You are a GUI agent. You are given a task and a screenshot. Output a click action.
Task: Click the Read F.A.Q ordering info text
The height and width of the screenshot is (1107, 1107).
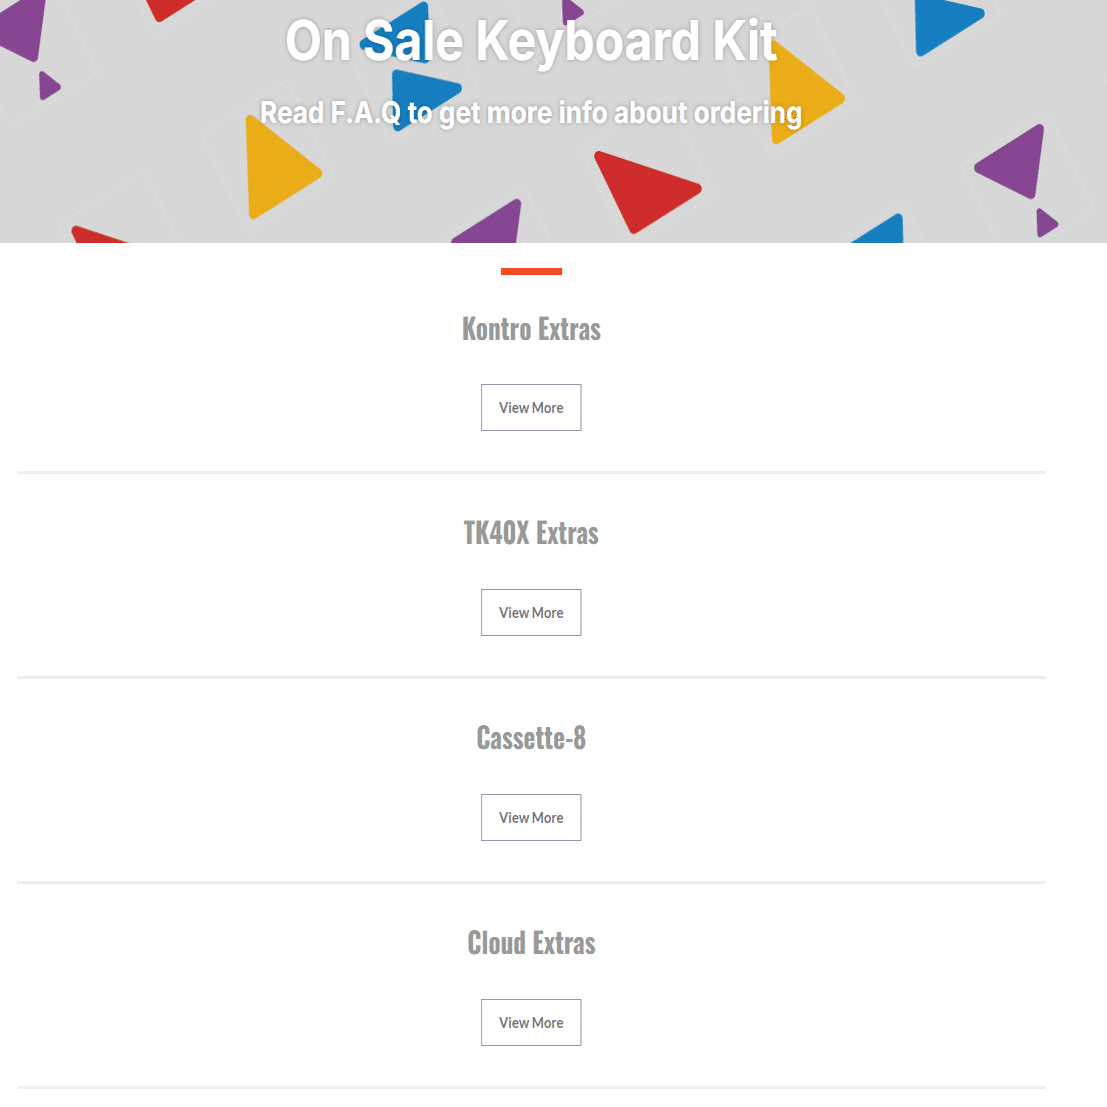pos(531,113)
